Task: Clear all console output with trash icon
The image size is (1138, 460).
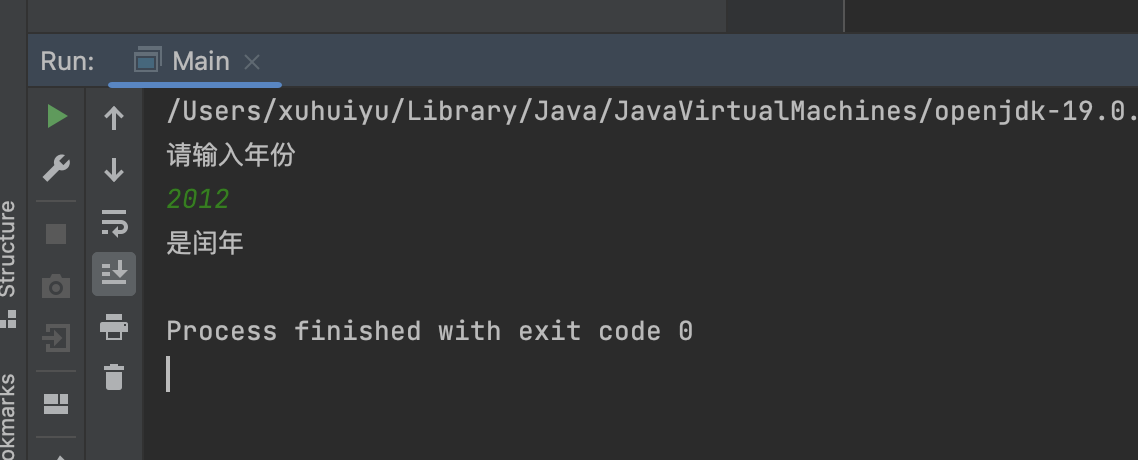Action: [114, 377]
